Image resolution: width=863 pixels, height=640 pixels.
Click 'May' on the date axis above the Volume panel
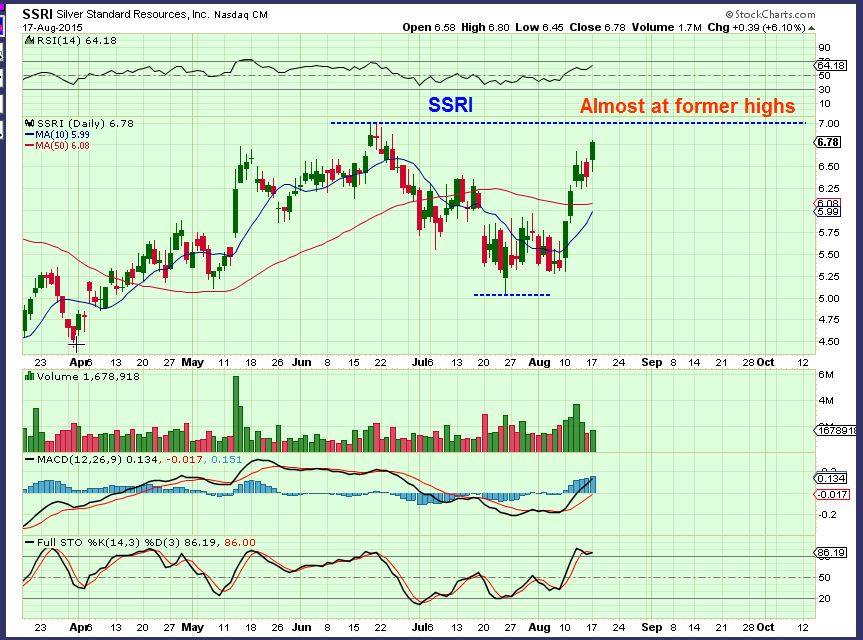(x=192, y=362)
